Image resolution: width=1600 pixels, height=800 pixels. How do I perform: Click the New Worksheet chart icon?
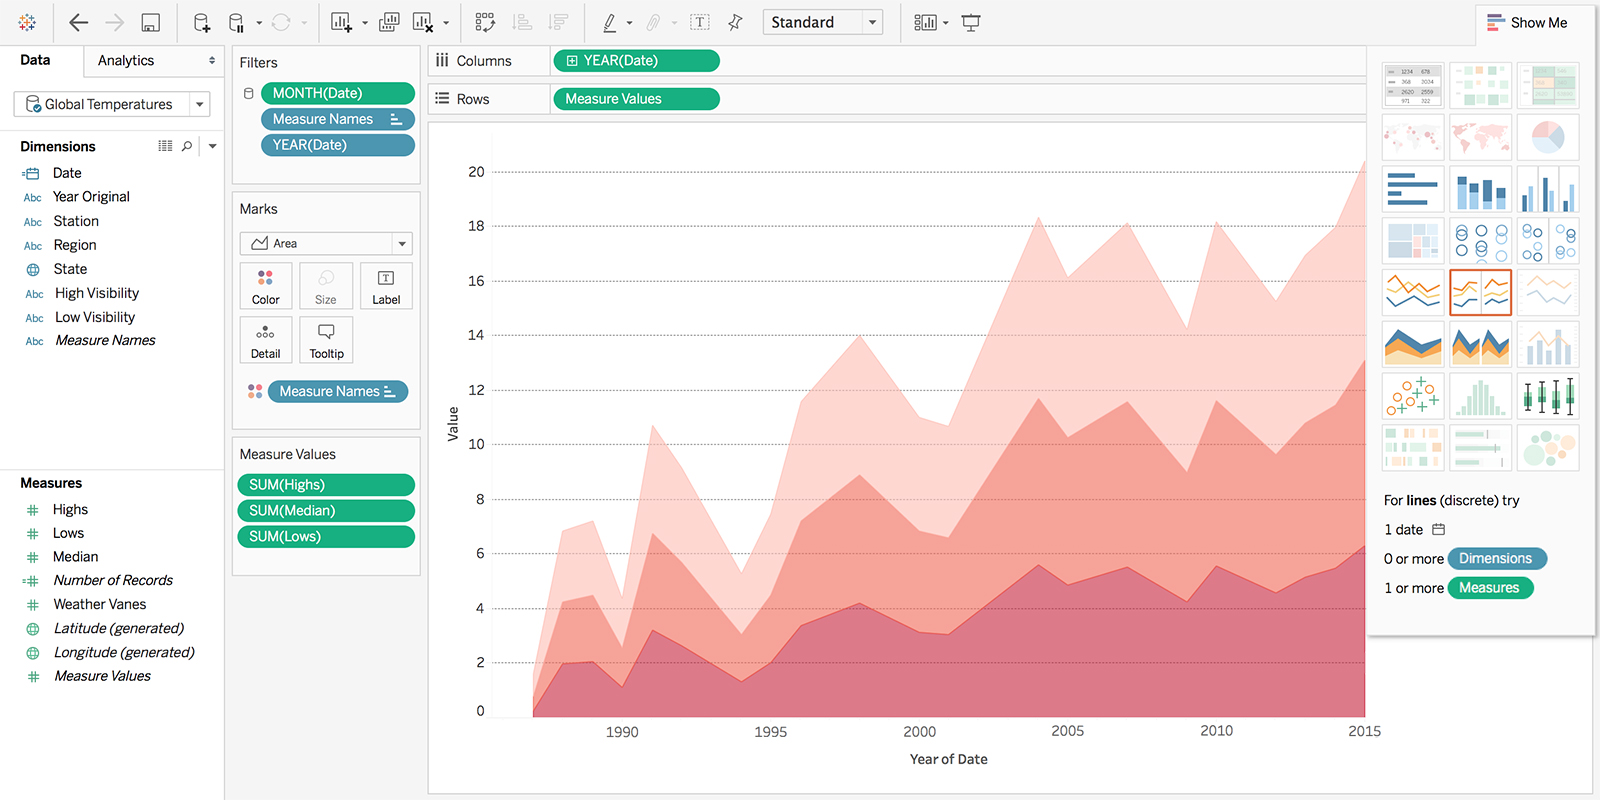[x=341, y=22]
